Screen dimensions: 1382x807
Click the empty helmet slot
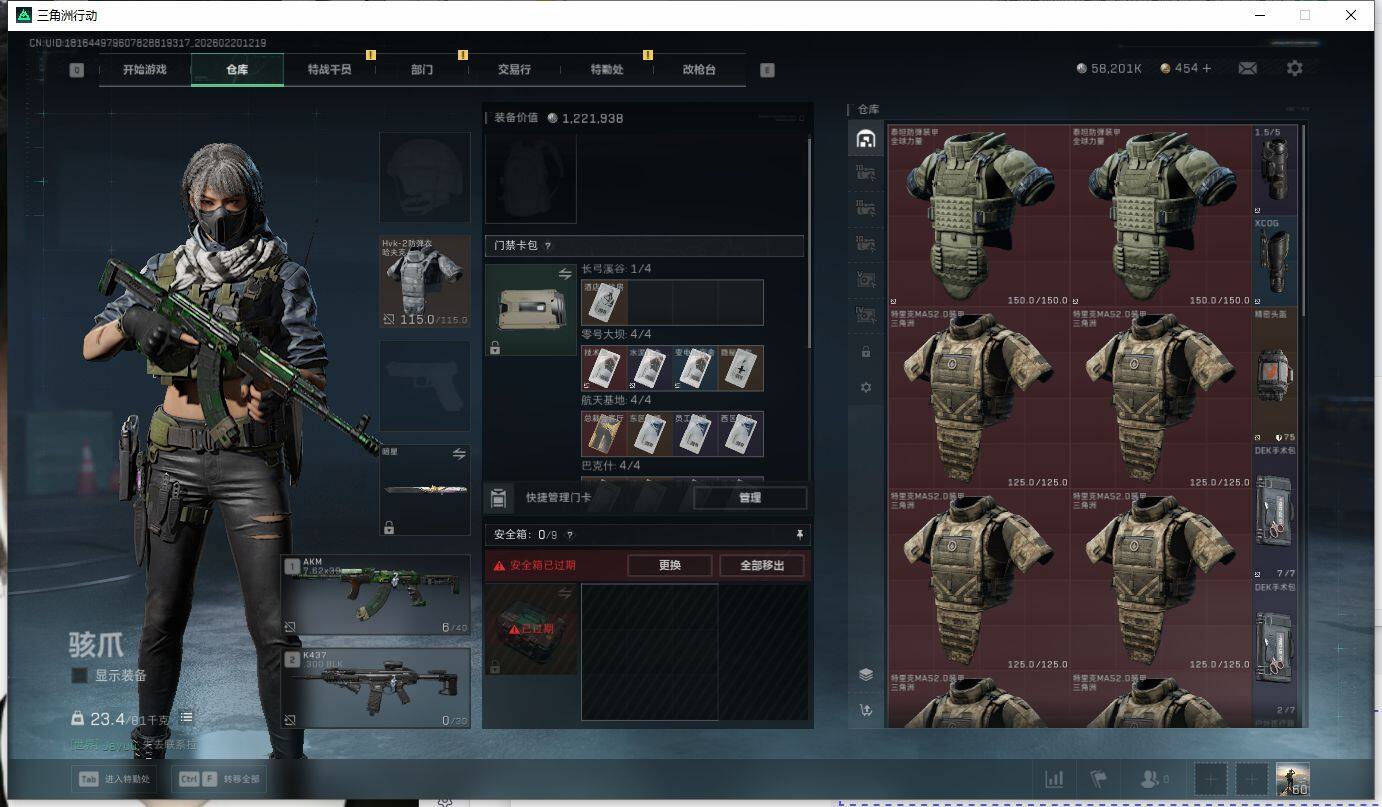[425, 176]
